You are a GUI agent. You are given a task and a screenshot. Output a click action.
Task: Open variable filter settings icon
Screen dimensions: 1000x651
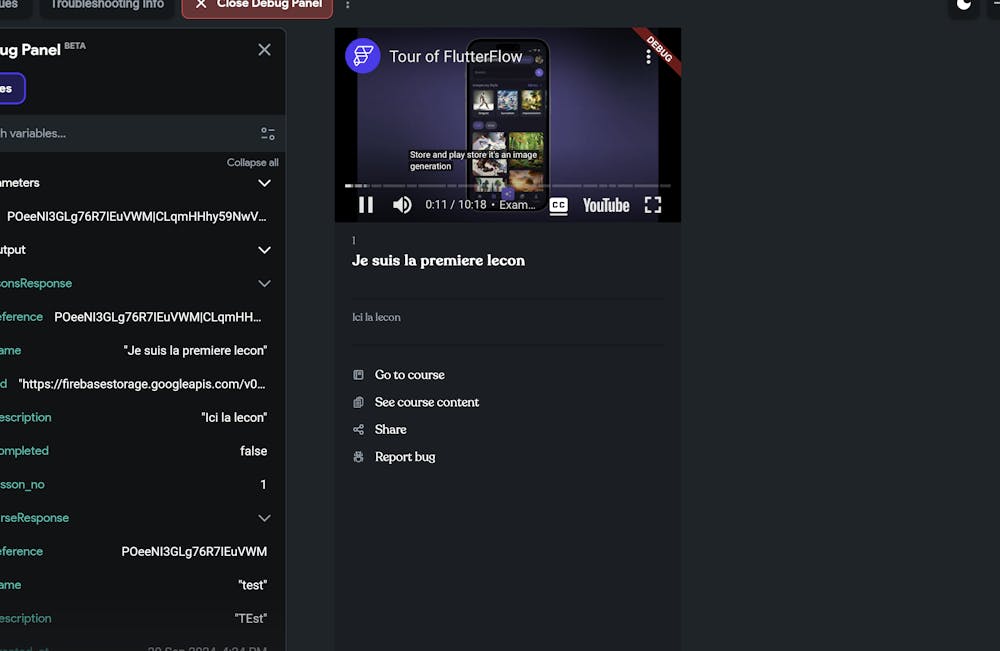tap(268, 133)
